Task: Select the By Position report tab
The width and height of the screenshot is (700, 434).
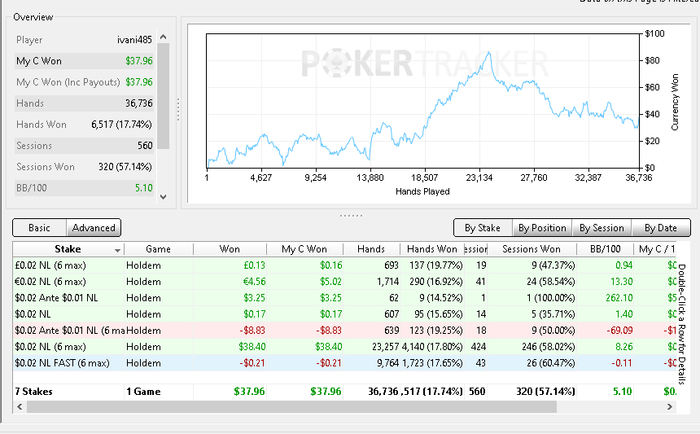Action: click(542, 228)
